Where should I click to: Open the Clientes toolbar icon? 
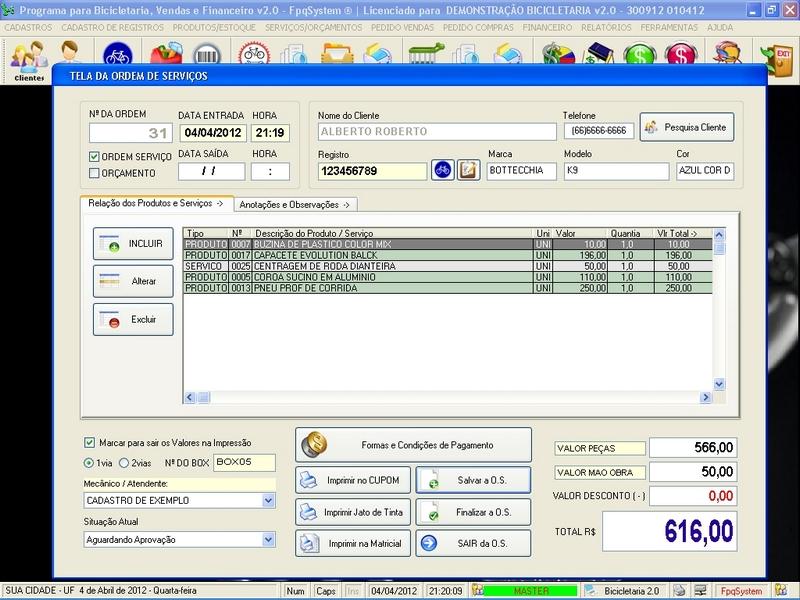(x=28, y=60)
